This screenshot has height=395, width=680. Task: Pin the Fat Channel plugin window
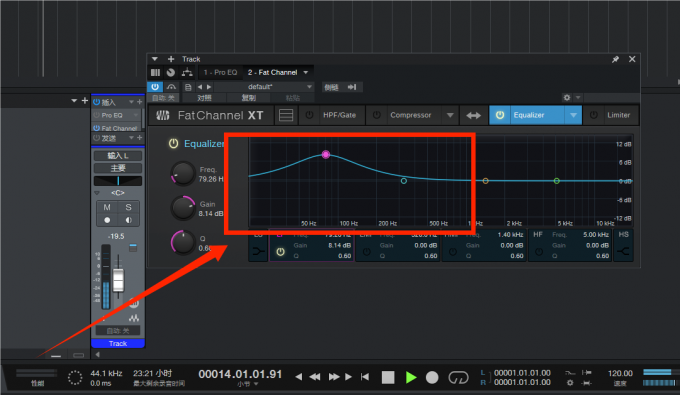[x=615, y=59]
